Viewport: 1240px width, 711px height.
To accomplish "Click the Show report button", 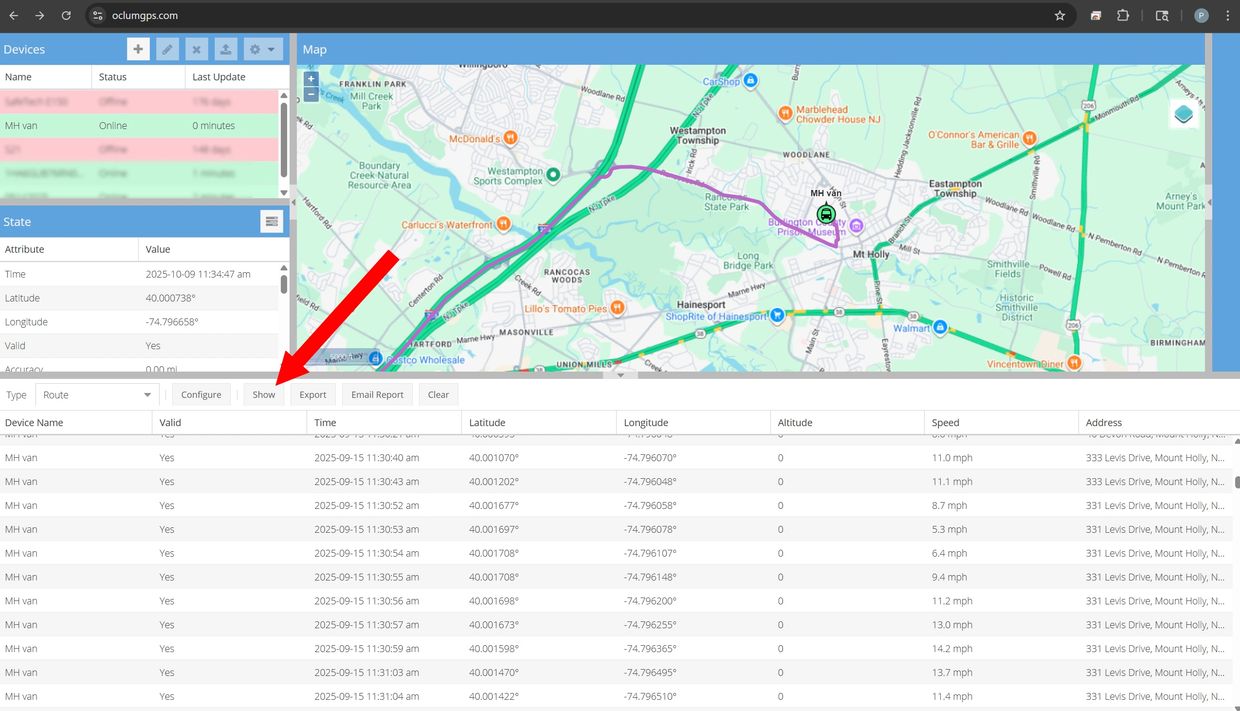I will pyautogui.click(x=264, y=395).
